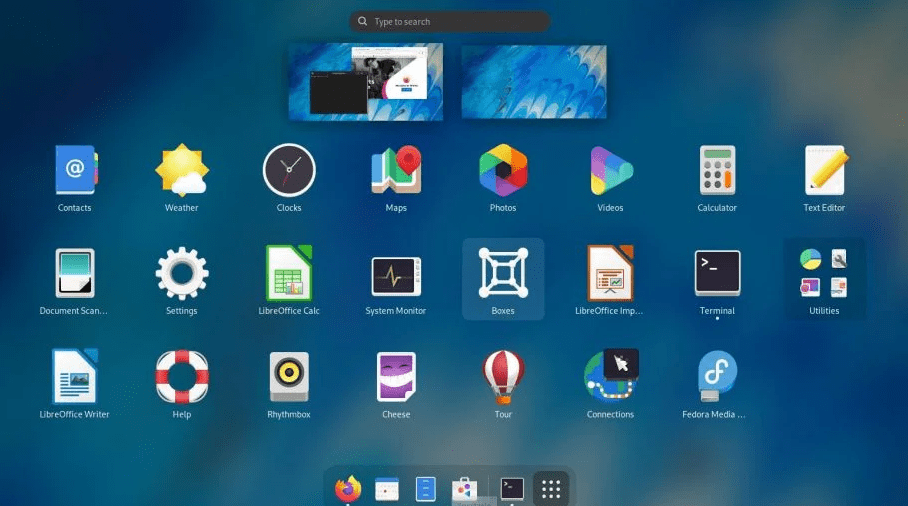
Task: Switch to the first workspace thumbnail
Action: pos(366,82)
